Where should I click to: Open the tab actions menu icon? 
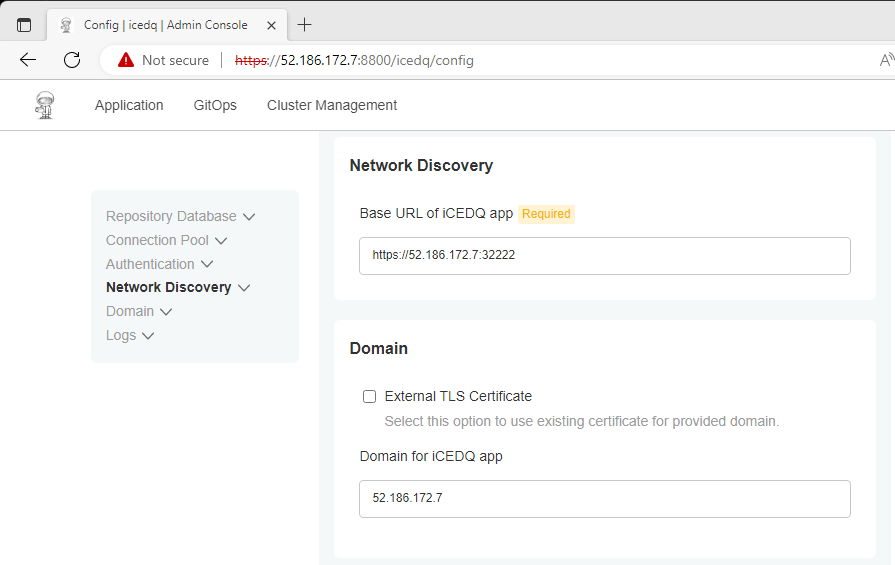(24, 25)
